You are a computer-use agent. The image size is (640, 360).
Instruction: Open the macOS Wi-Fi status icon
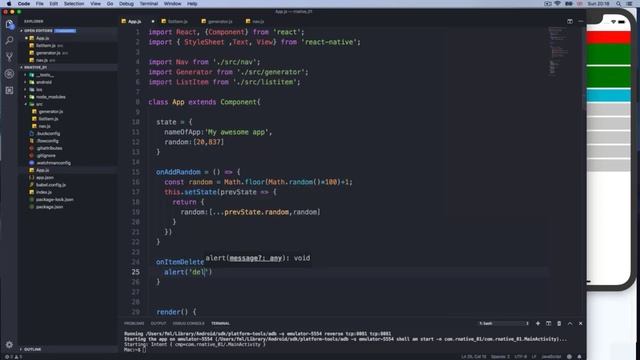pos(558,4)
